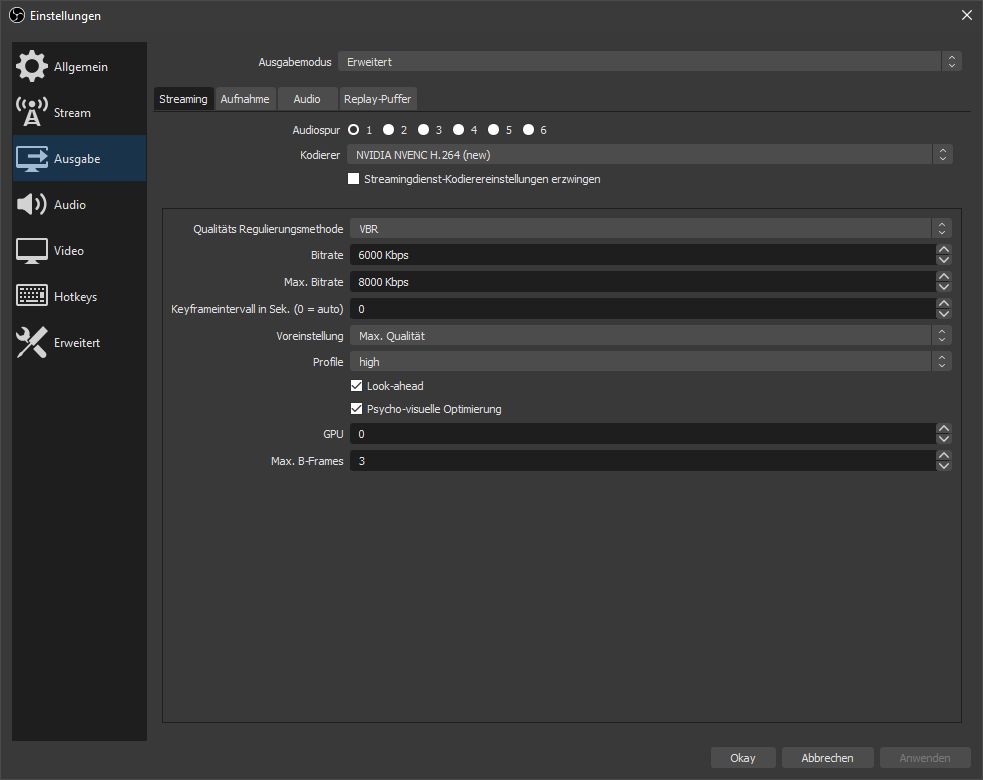
Task: Open the Audio output tab
Action: (x=307, y=99)
